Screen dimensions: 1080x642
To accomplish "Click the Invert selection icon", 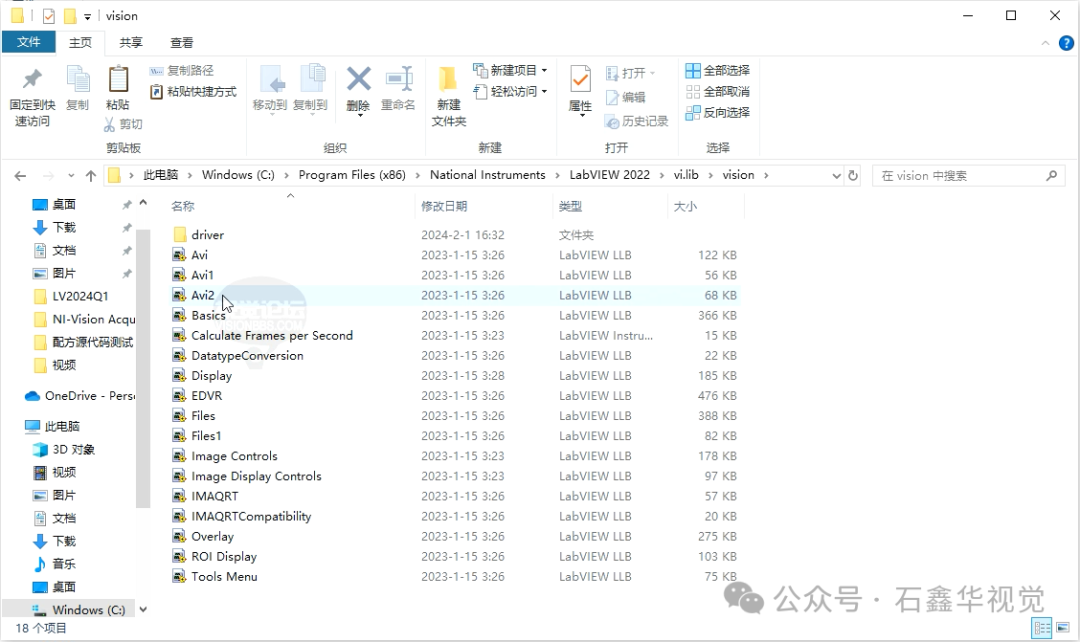I will click(x=693, y=113).
